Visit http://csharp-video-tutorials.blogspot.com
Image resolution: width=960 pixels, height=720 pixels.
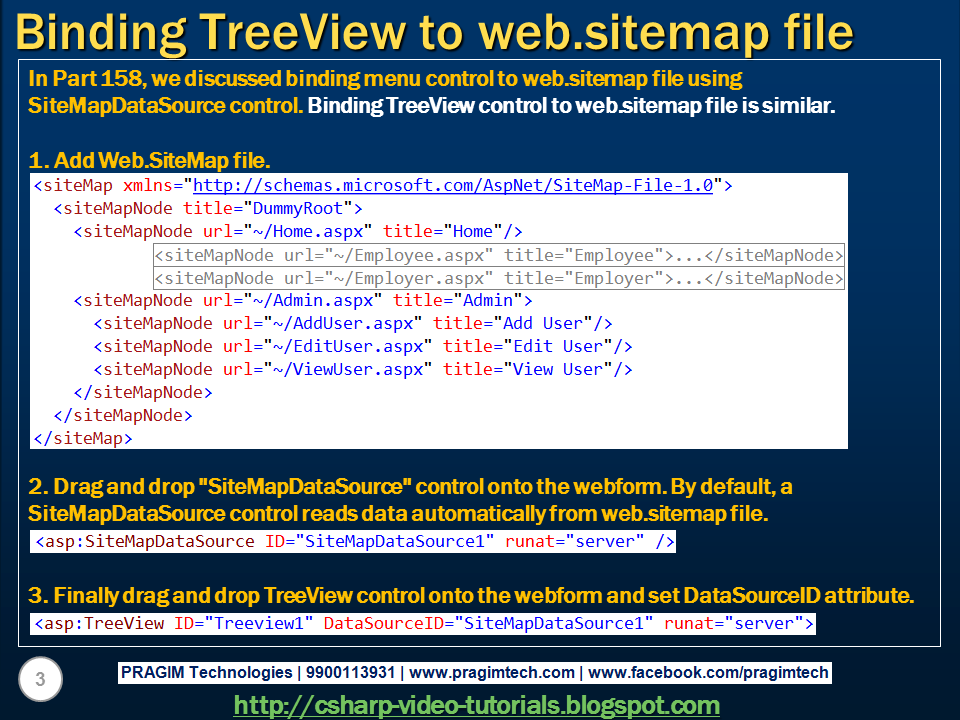480,702
